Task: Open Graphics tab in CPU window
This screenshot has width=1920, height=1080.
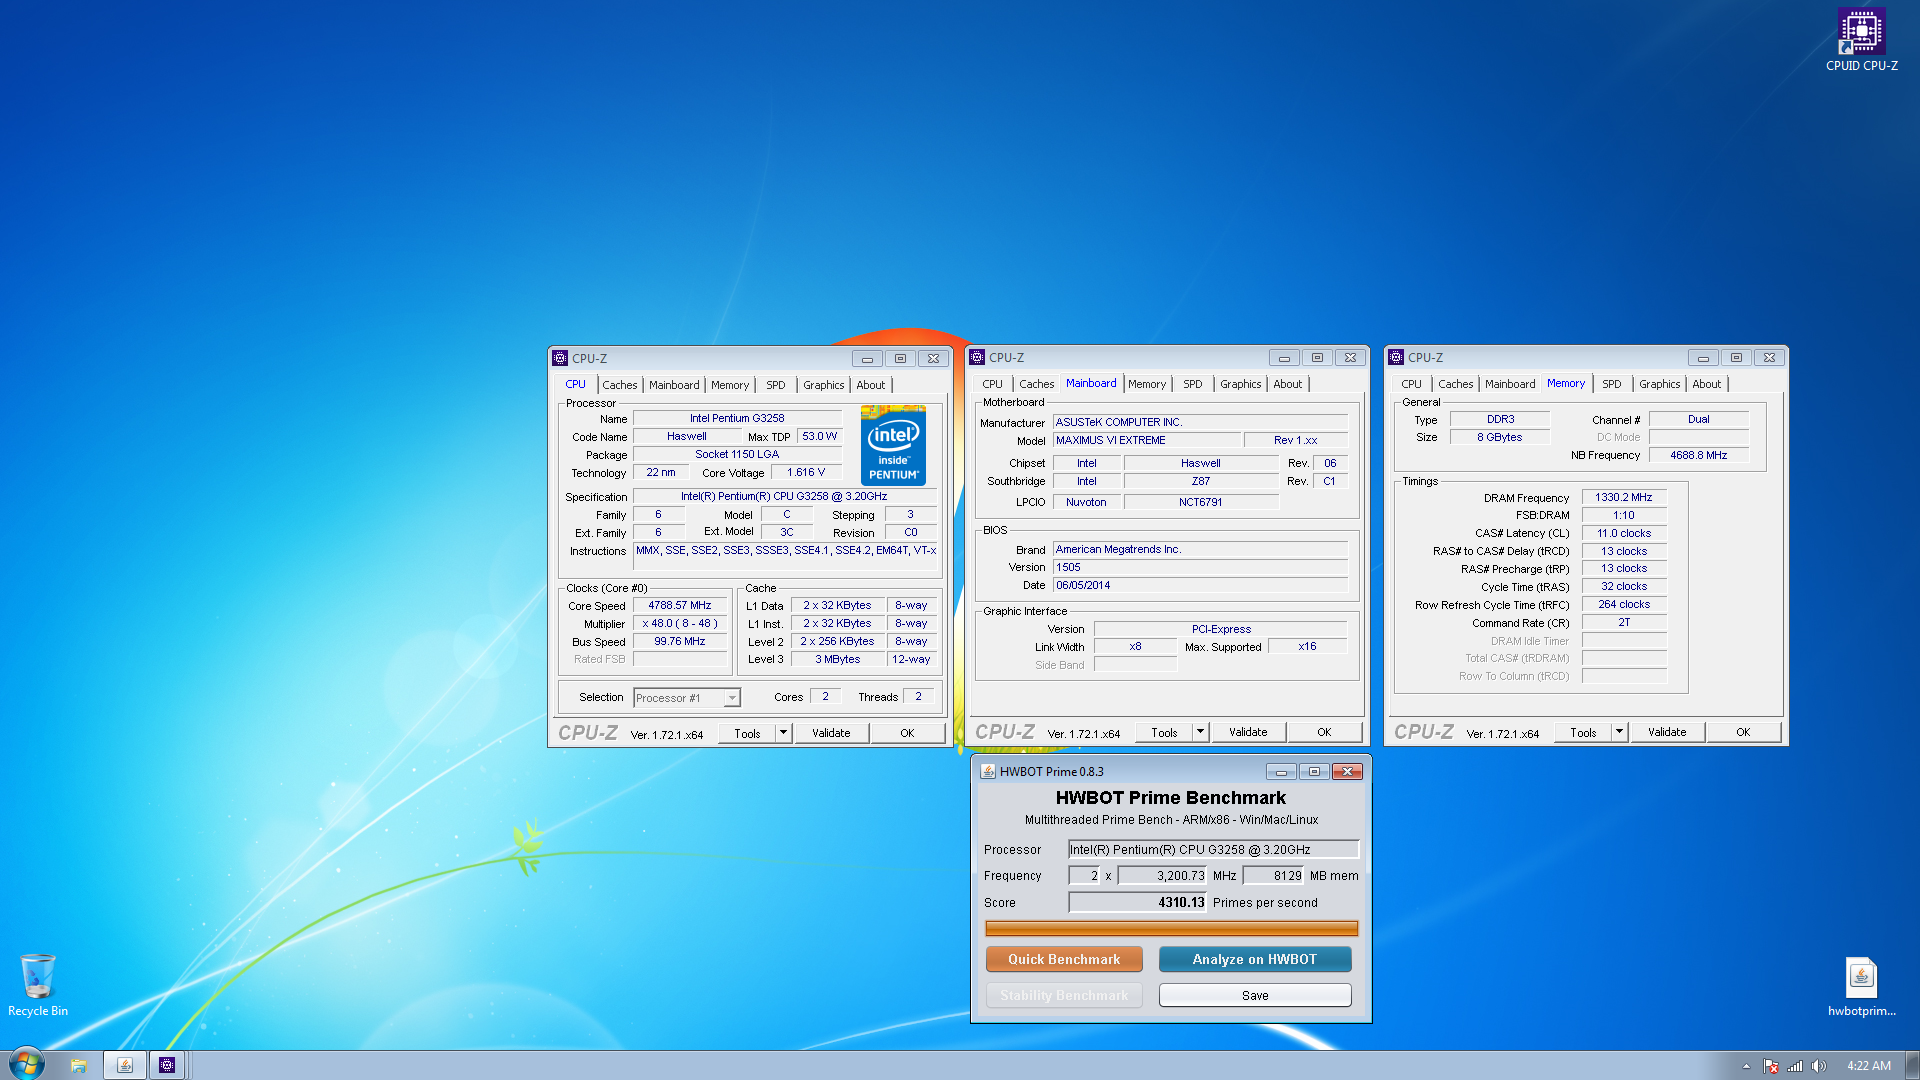Action: pos(824,385)
